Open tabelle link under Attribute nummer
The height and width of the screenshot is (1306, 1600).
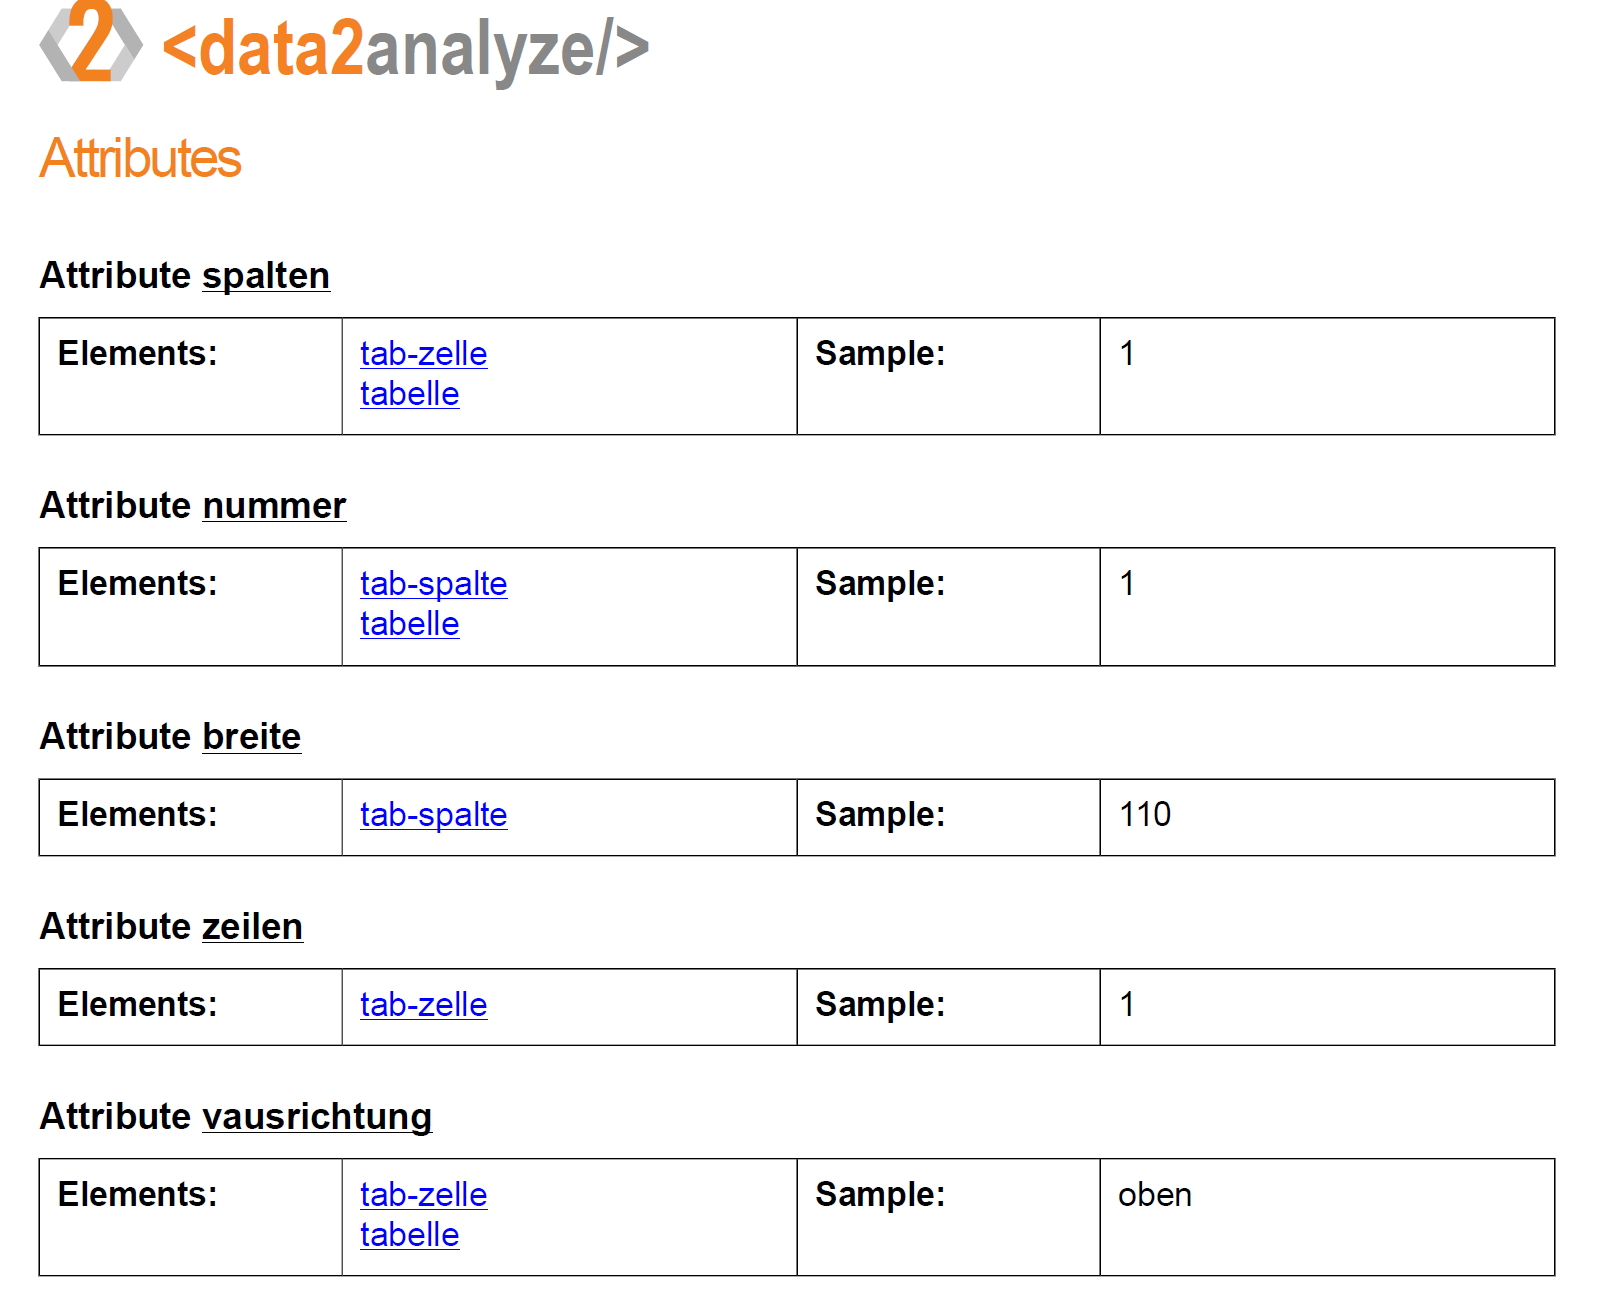[x=409, y=624]
